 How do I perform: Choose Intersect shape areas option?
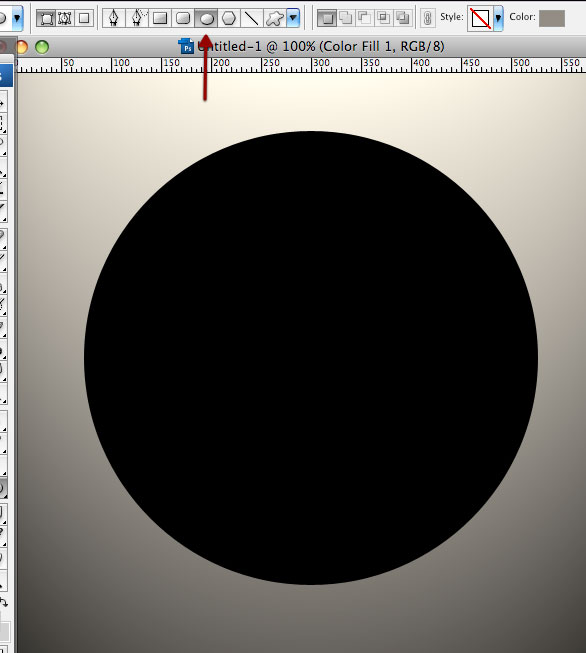pyautogui.click(x=383, y=18)
